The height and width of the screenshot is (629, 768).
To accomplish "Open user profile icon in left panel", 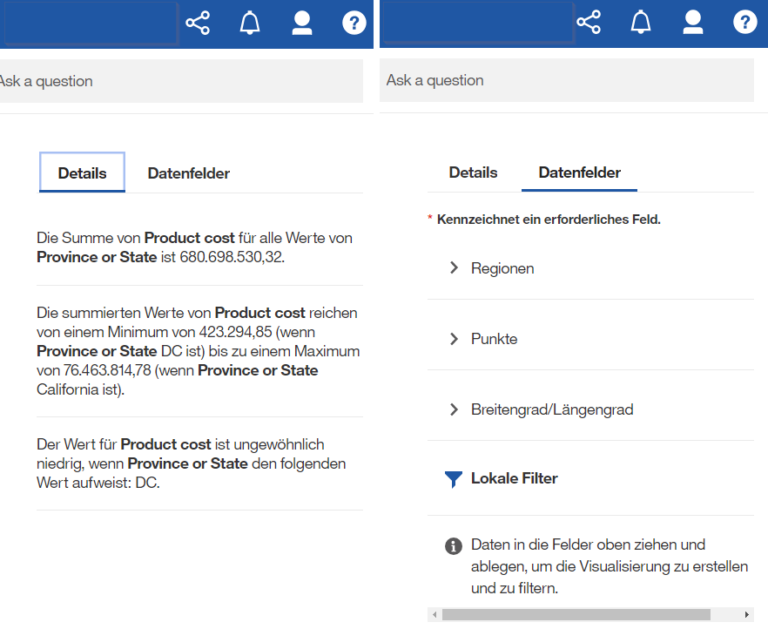I will click(302, 23).
